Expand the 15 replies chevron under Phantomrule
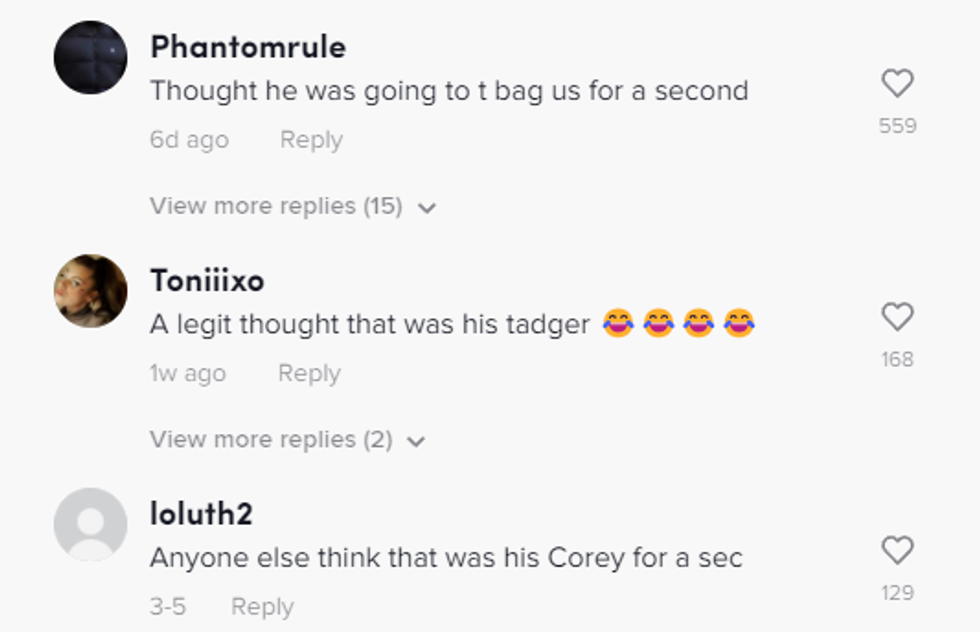This screenshot has height=632, width=980. pyautogui.click(x=427, y=208)
